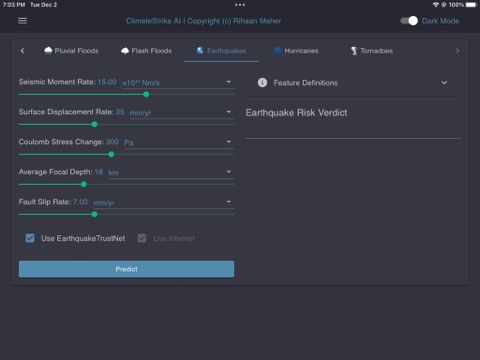Image resolution: width=480 pixels, height=360 pixels.
Task: Tap the 7:03 PM clock
Action: pyautogui.click(x=14, y=5)
